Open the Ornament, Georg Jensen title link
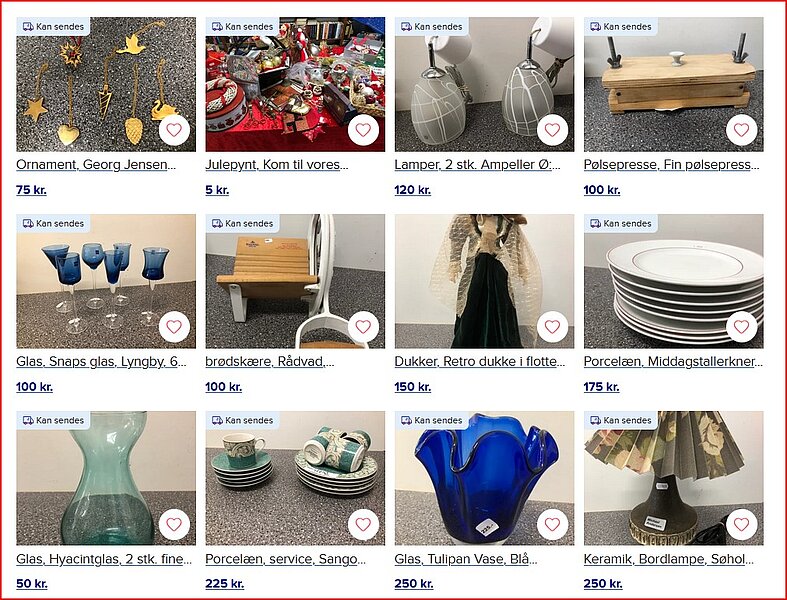 tap(96, 165)
